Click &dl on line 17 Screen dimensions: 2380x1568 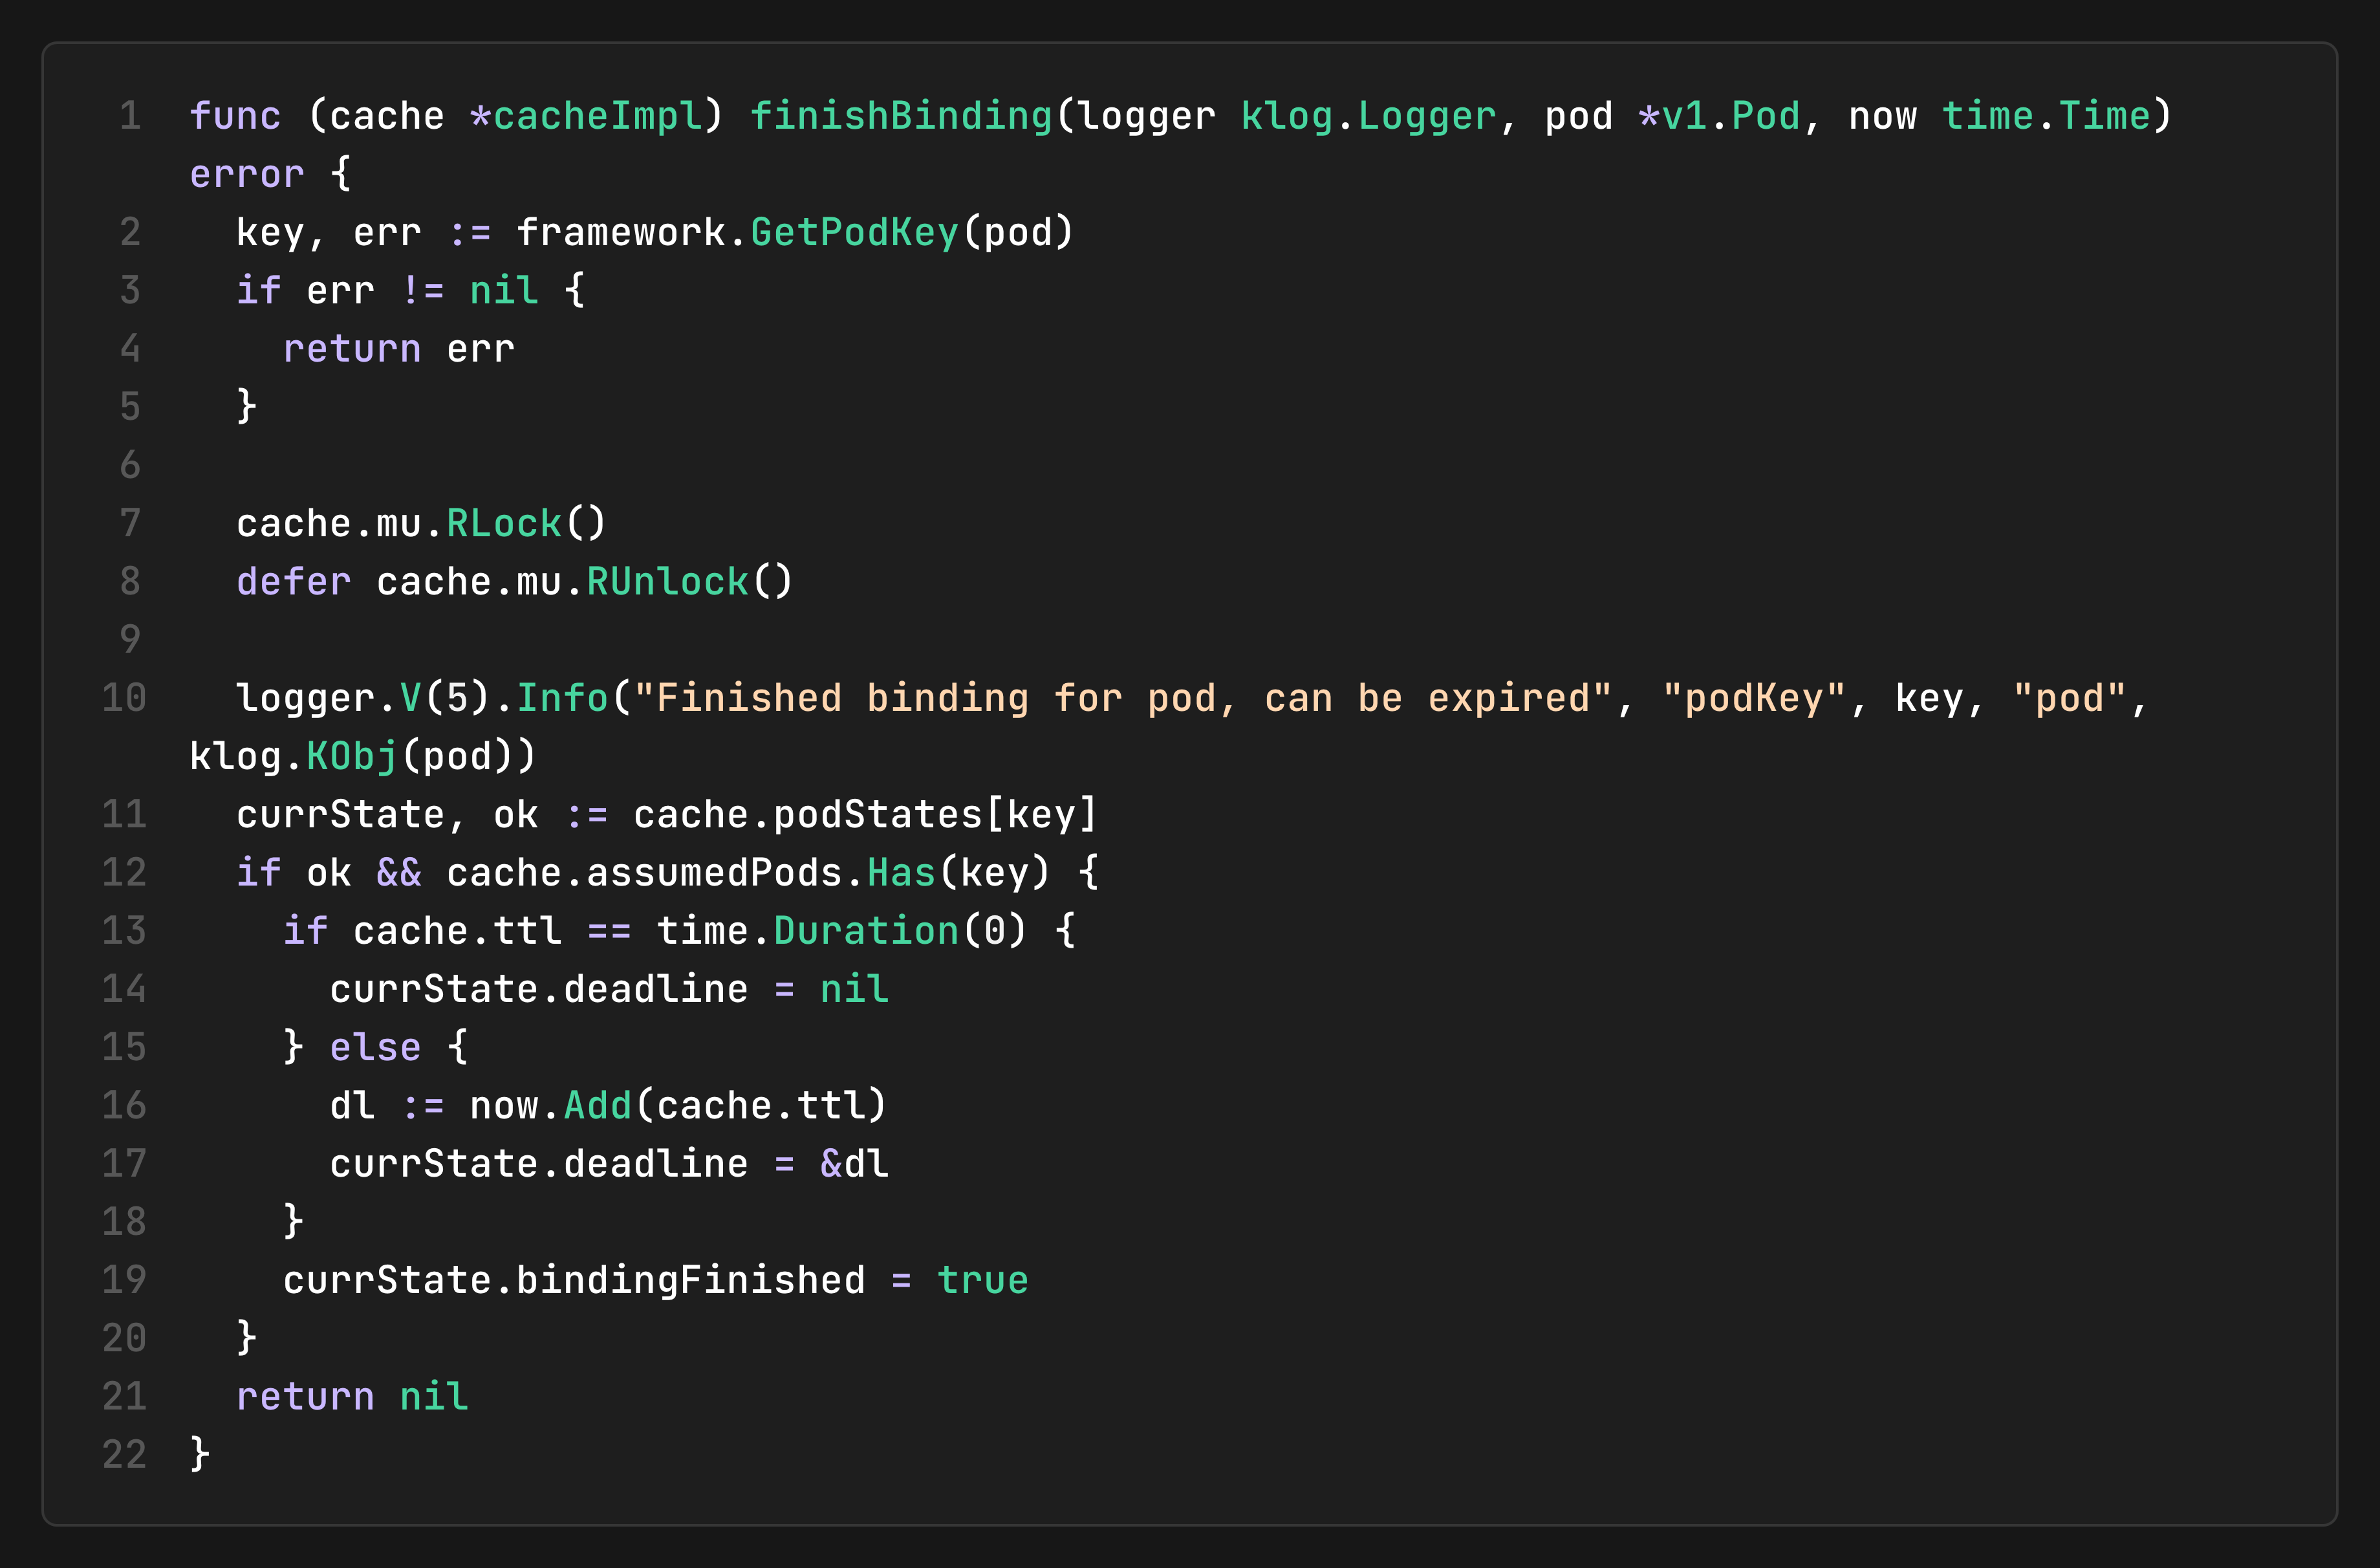854,1163
